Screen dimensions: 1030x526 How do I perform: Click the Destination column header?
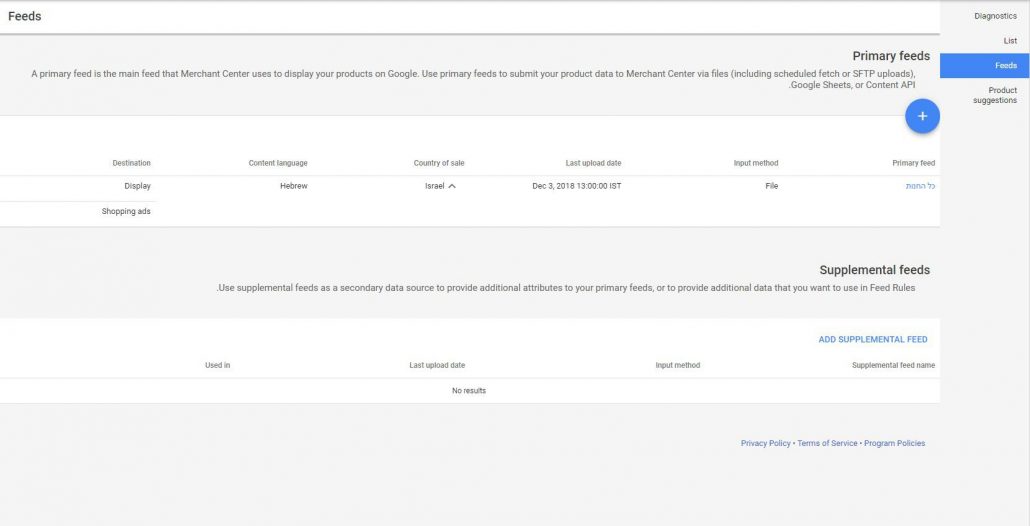(131, 163)
